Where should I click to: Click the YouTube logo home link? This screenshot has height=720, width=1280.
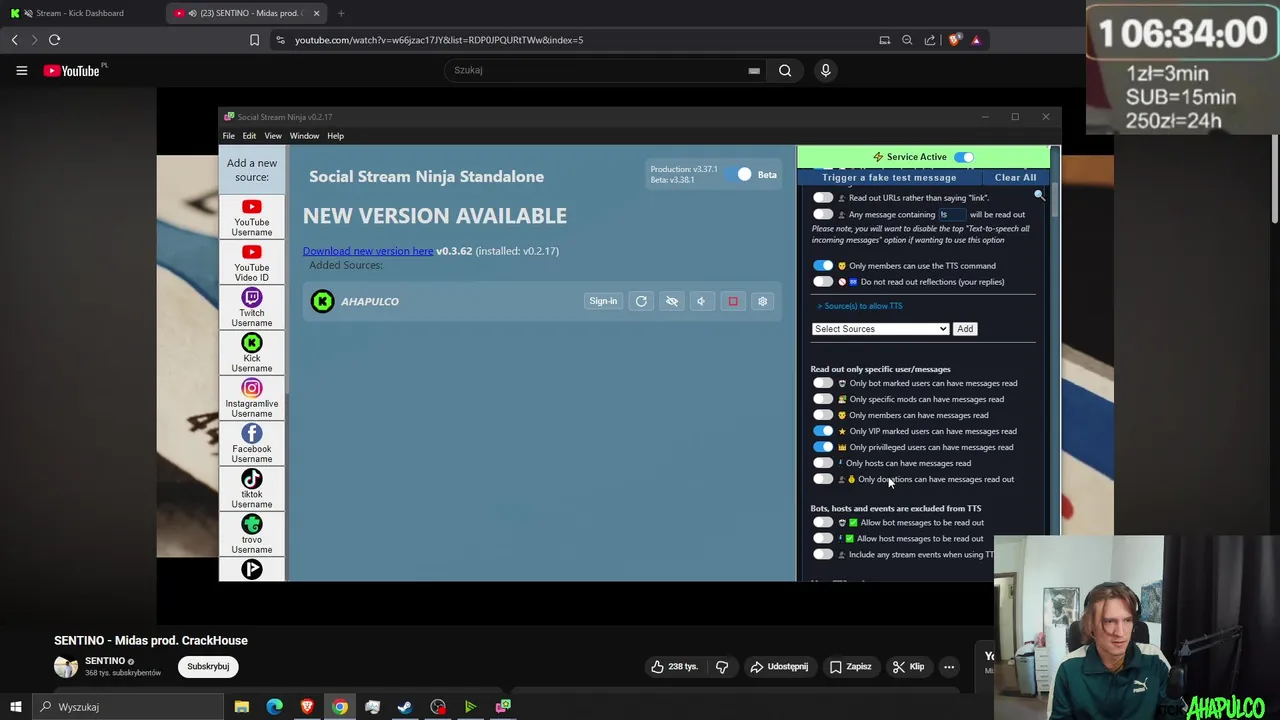pyautogui.click(x=71, y=70)
